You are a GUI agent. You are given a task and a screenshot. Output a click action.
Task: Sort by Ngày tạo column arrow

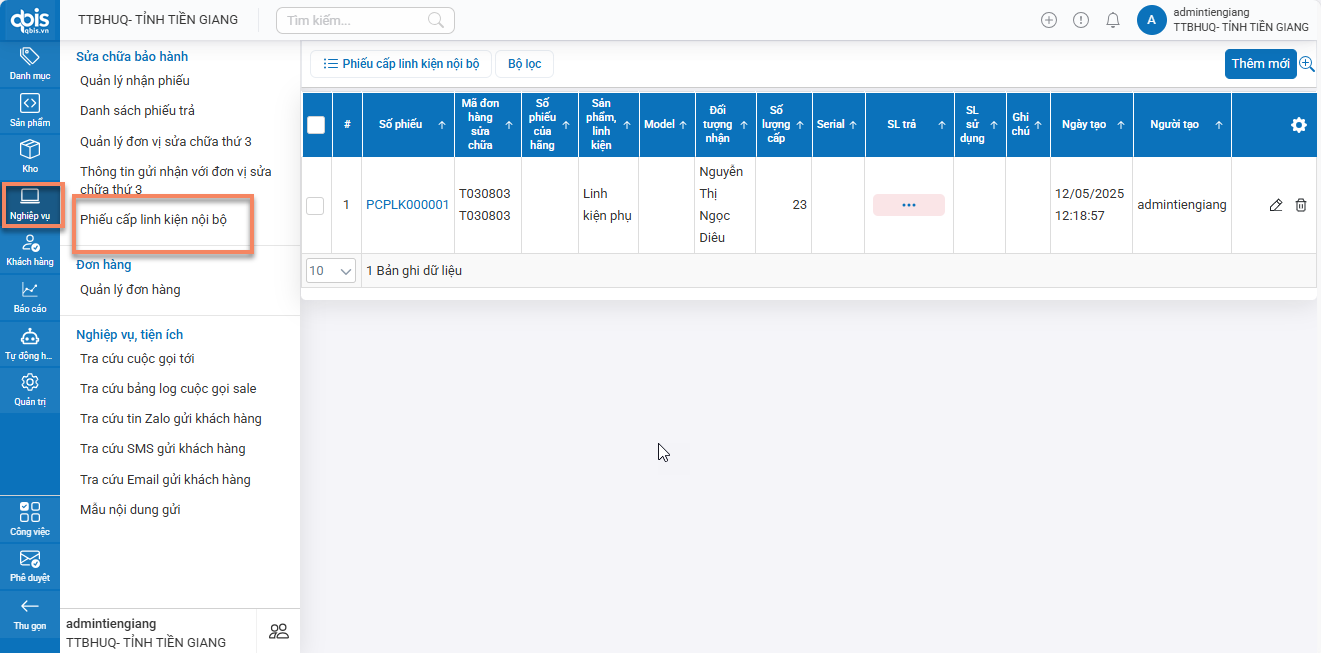[x=1121, y=125]
